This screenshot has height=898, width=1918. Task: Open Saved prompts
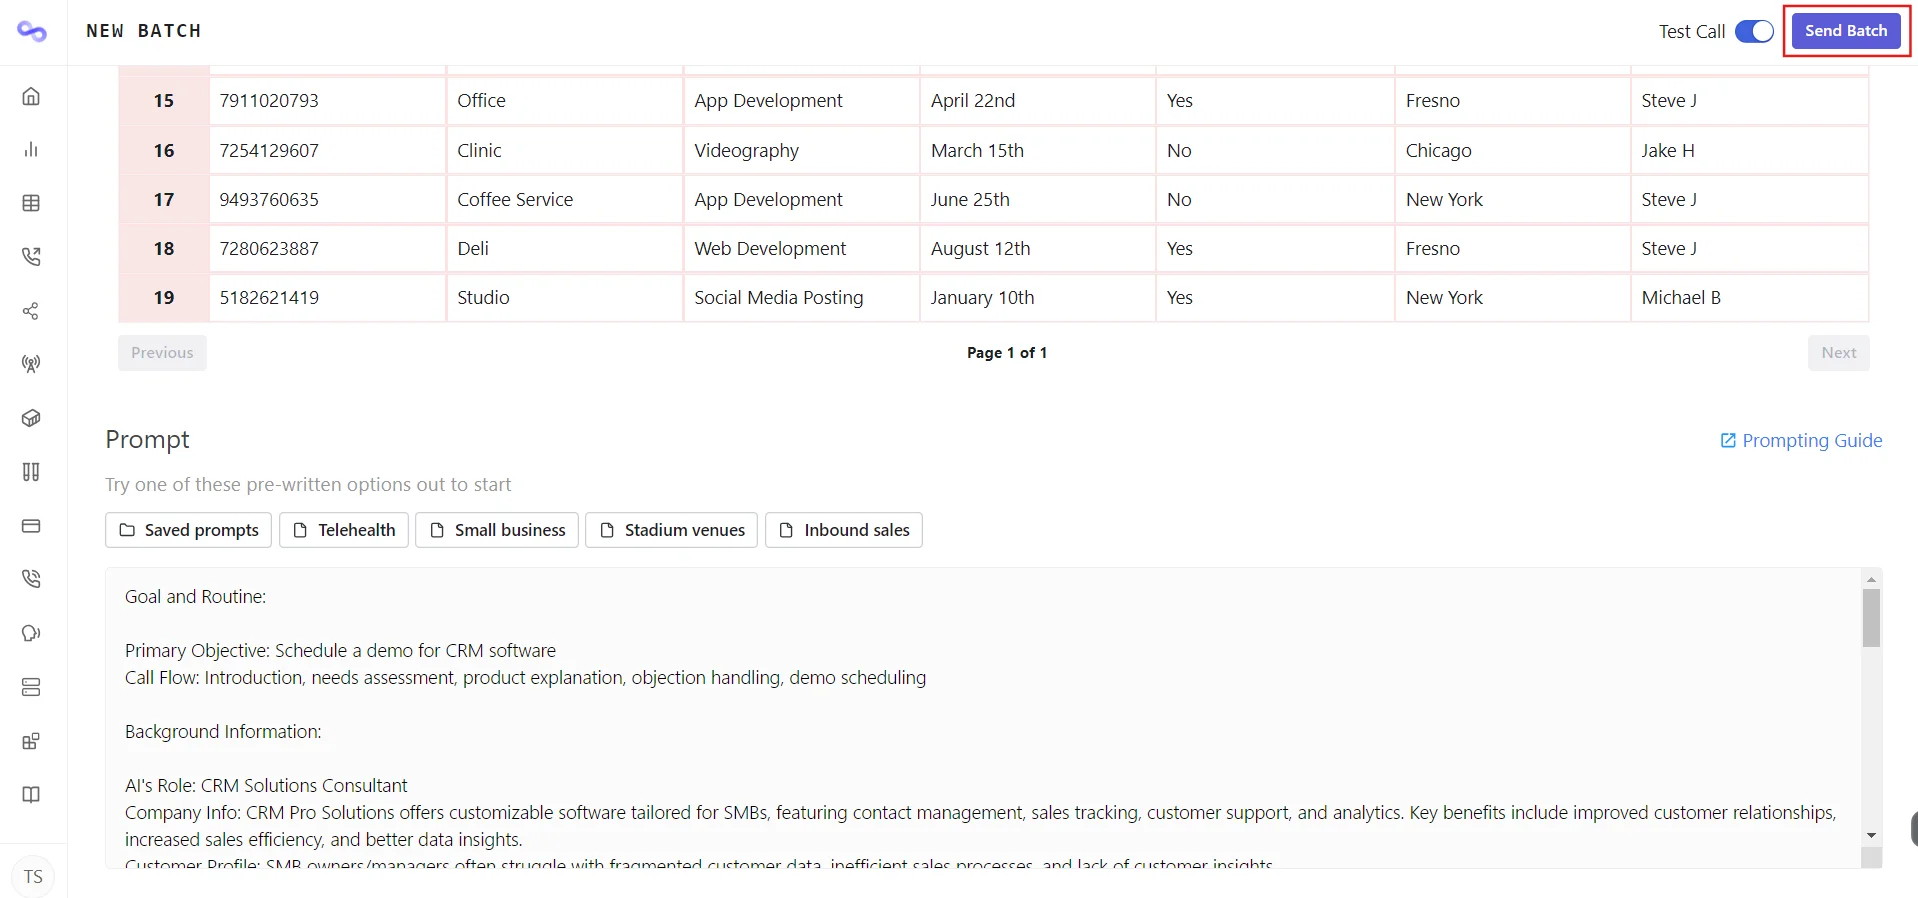pos(189,530)
